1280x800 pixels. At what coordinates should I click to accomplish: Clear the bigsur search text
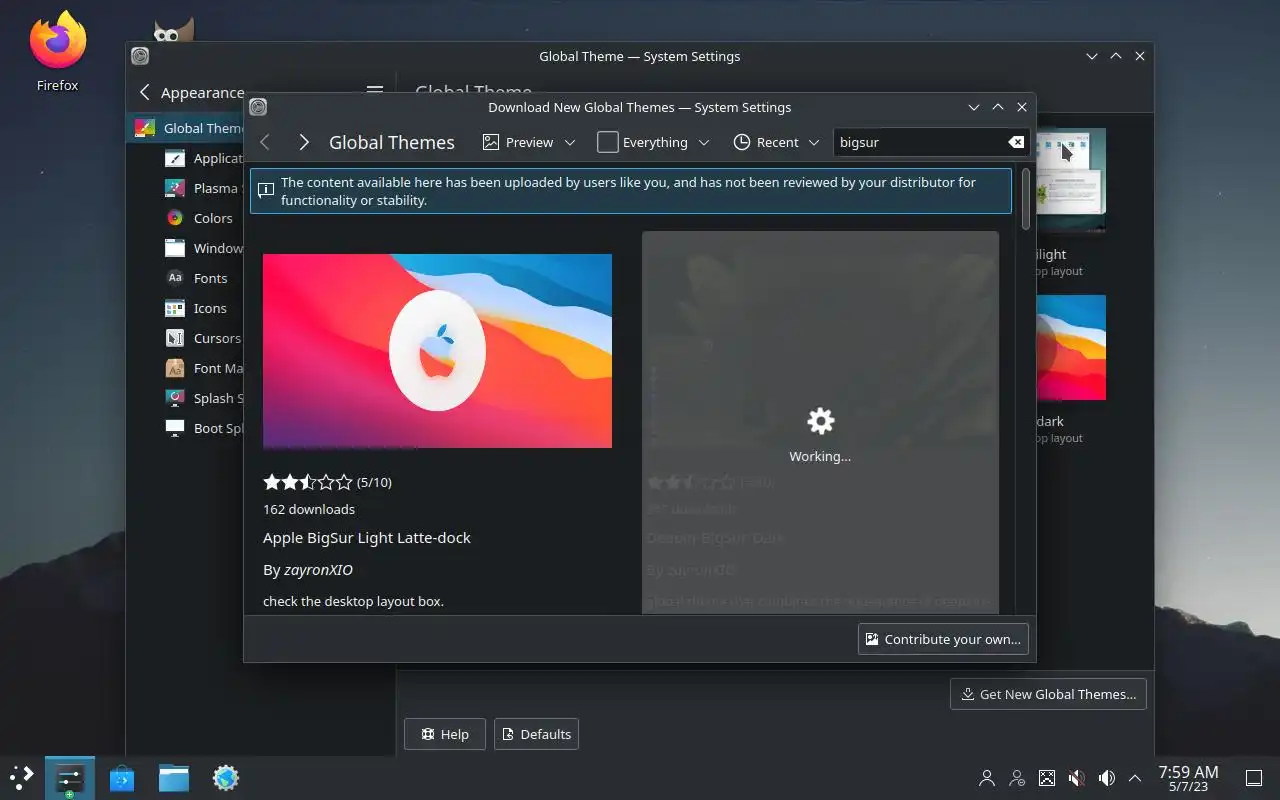tap(1016, 142)
